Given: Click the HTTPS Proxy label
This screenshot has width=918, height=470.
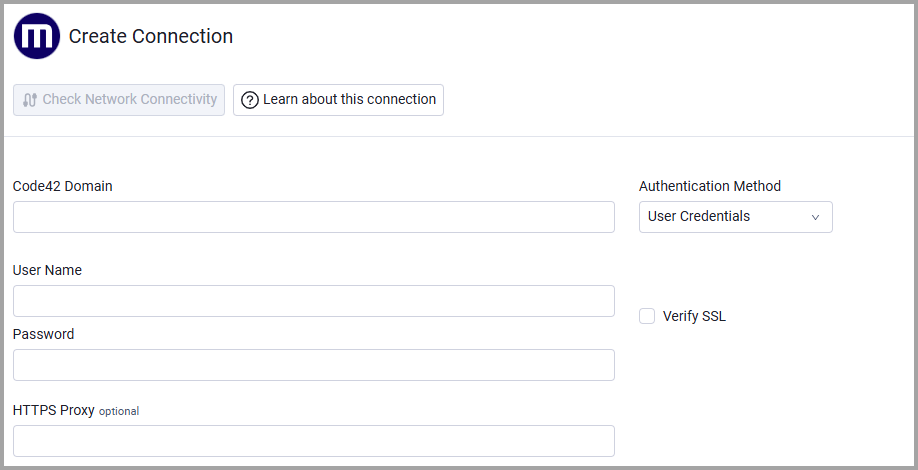Looking at the screenshot, I should click(54, 410).
